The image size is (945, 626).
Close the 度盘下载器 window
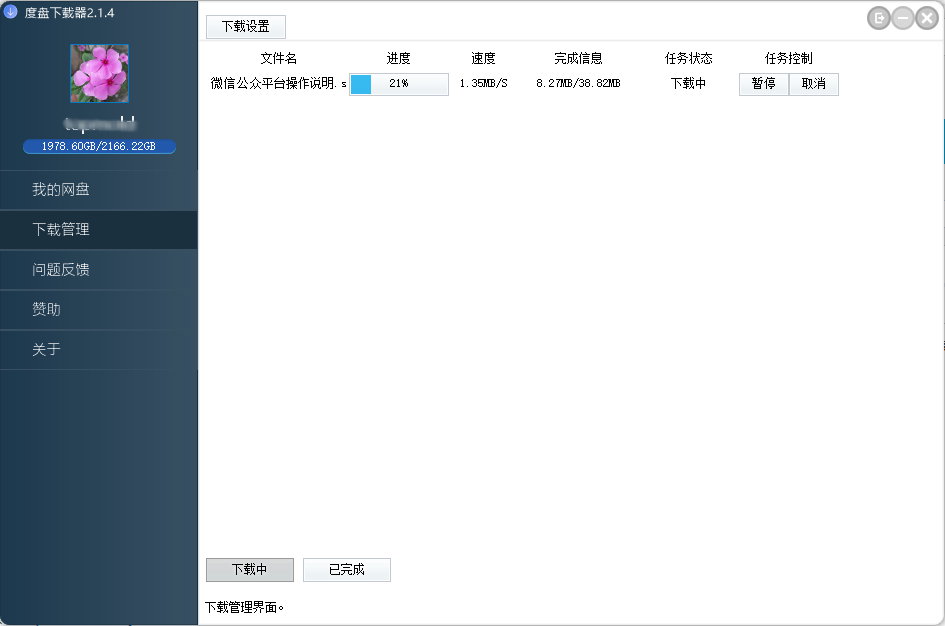tap(927, 18)
